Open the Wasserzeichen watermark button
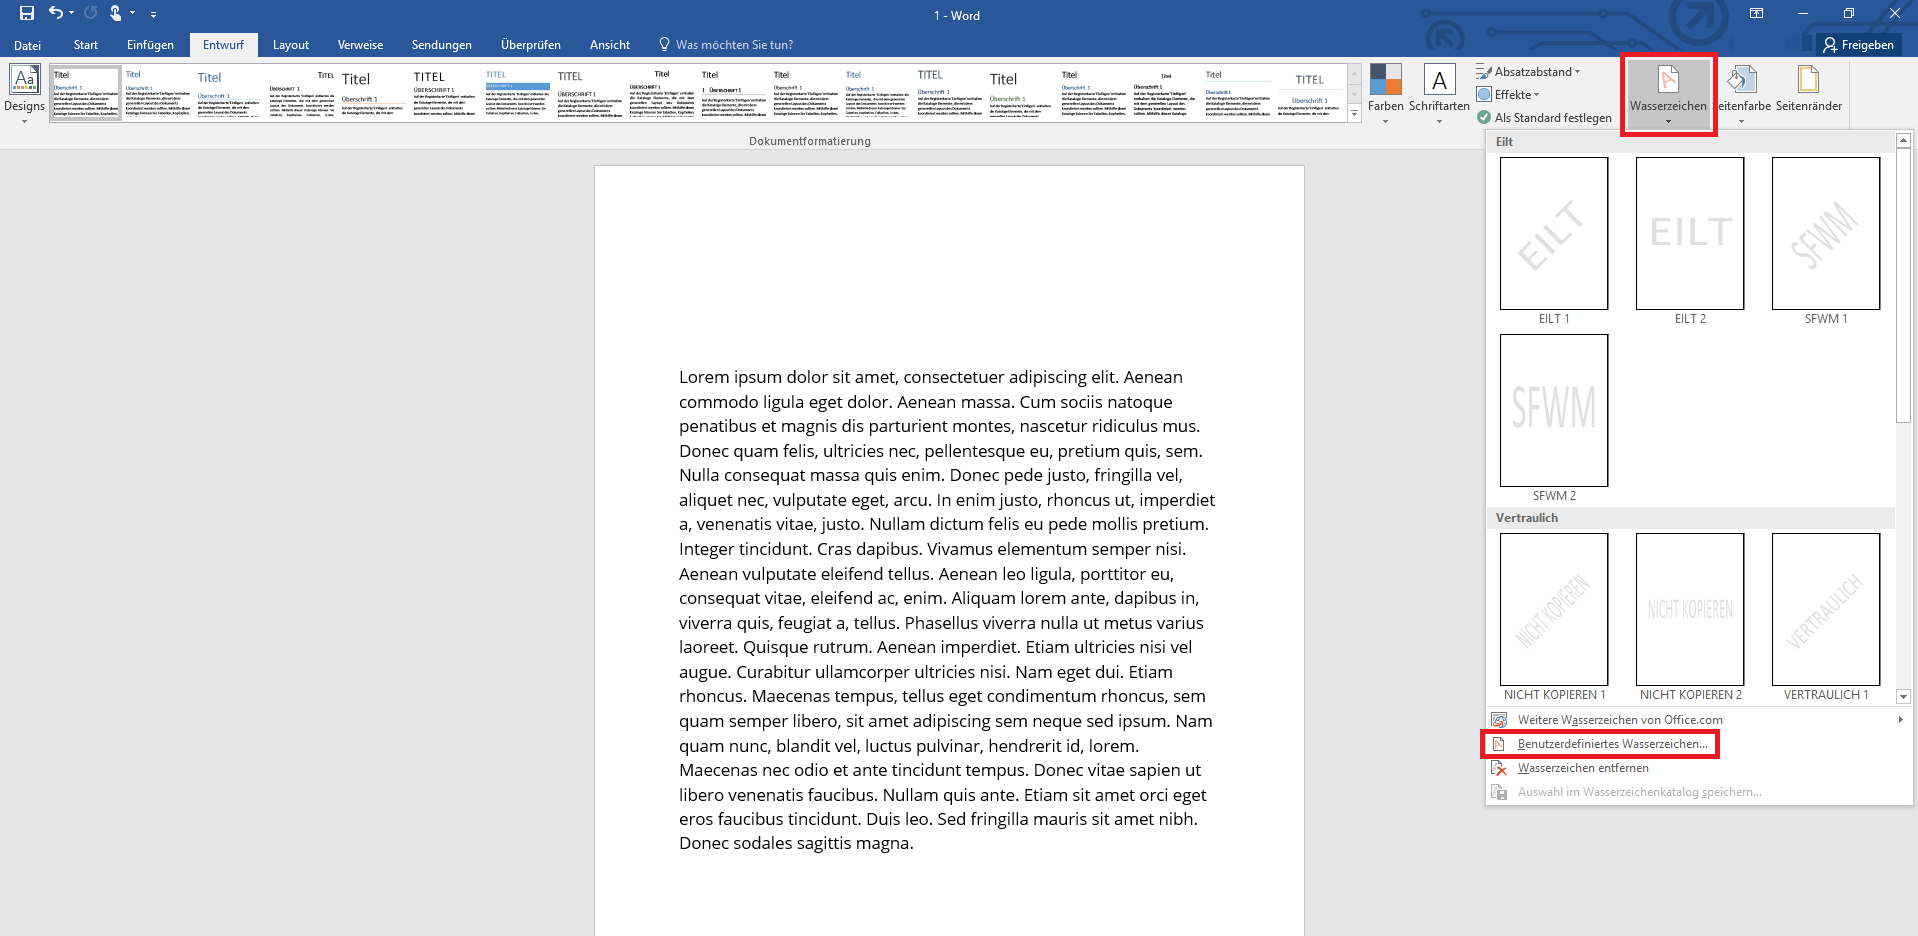This screenshot has width=1918, height=936. pos(1667,92)
